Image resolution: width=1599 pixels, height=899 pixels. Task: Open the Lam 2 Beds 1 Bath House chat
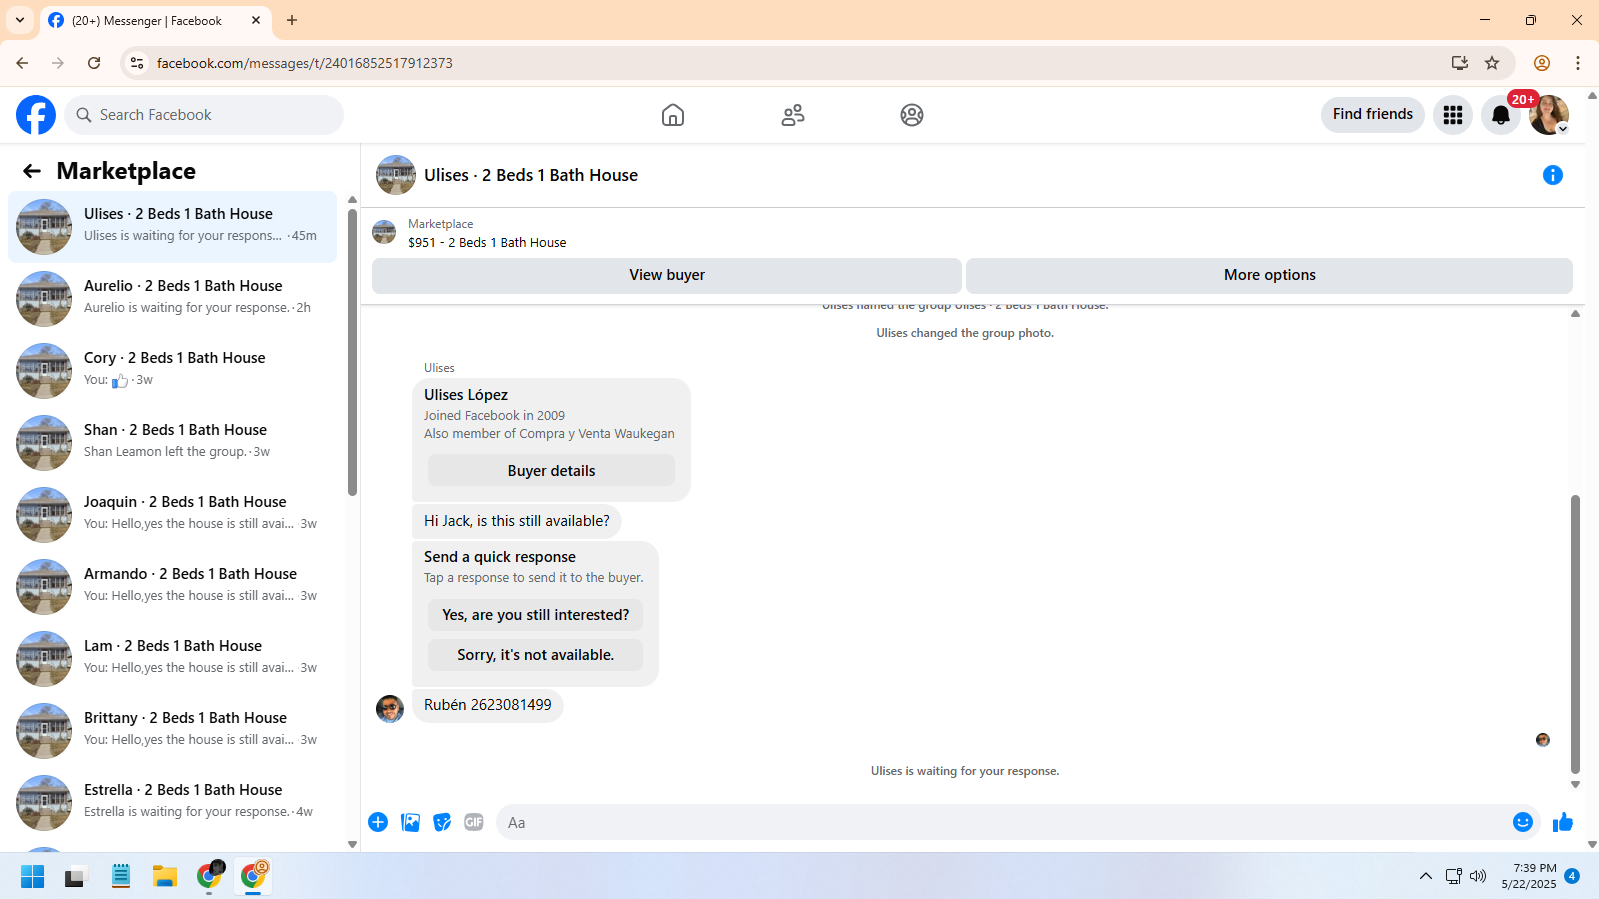click(172, 659)
